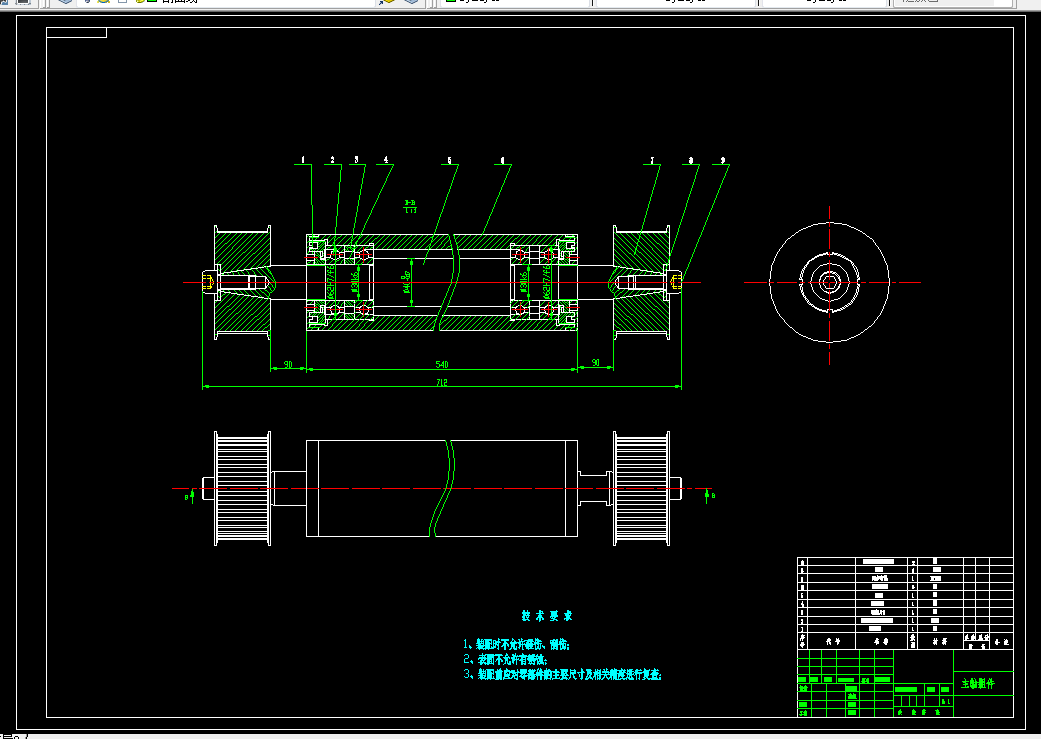Click the center of the circular side view
This screenshot has width=1041, height=739.
pos(829,283)
